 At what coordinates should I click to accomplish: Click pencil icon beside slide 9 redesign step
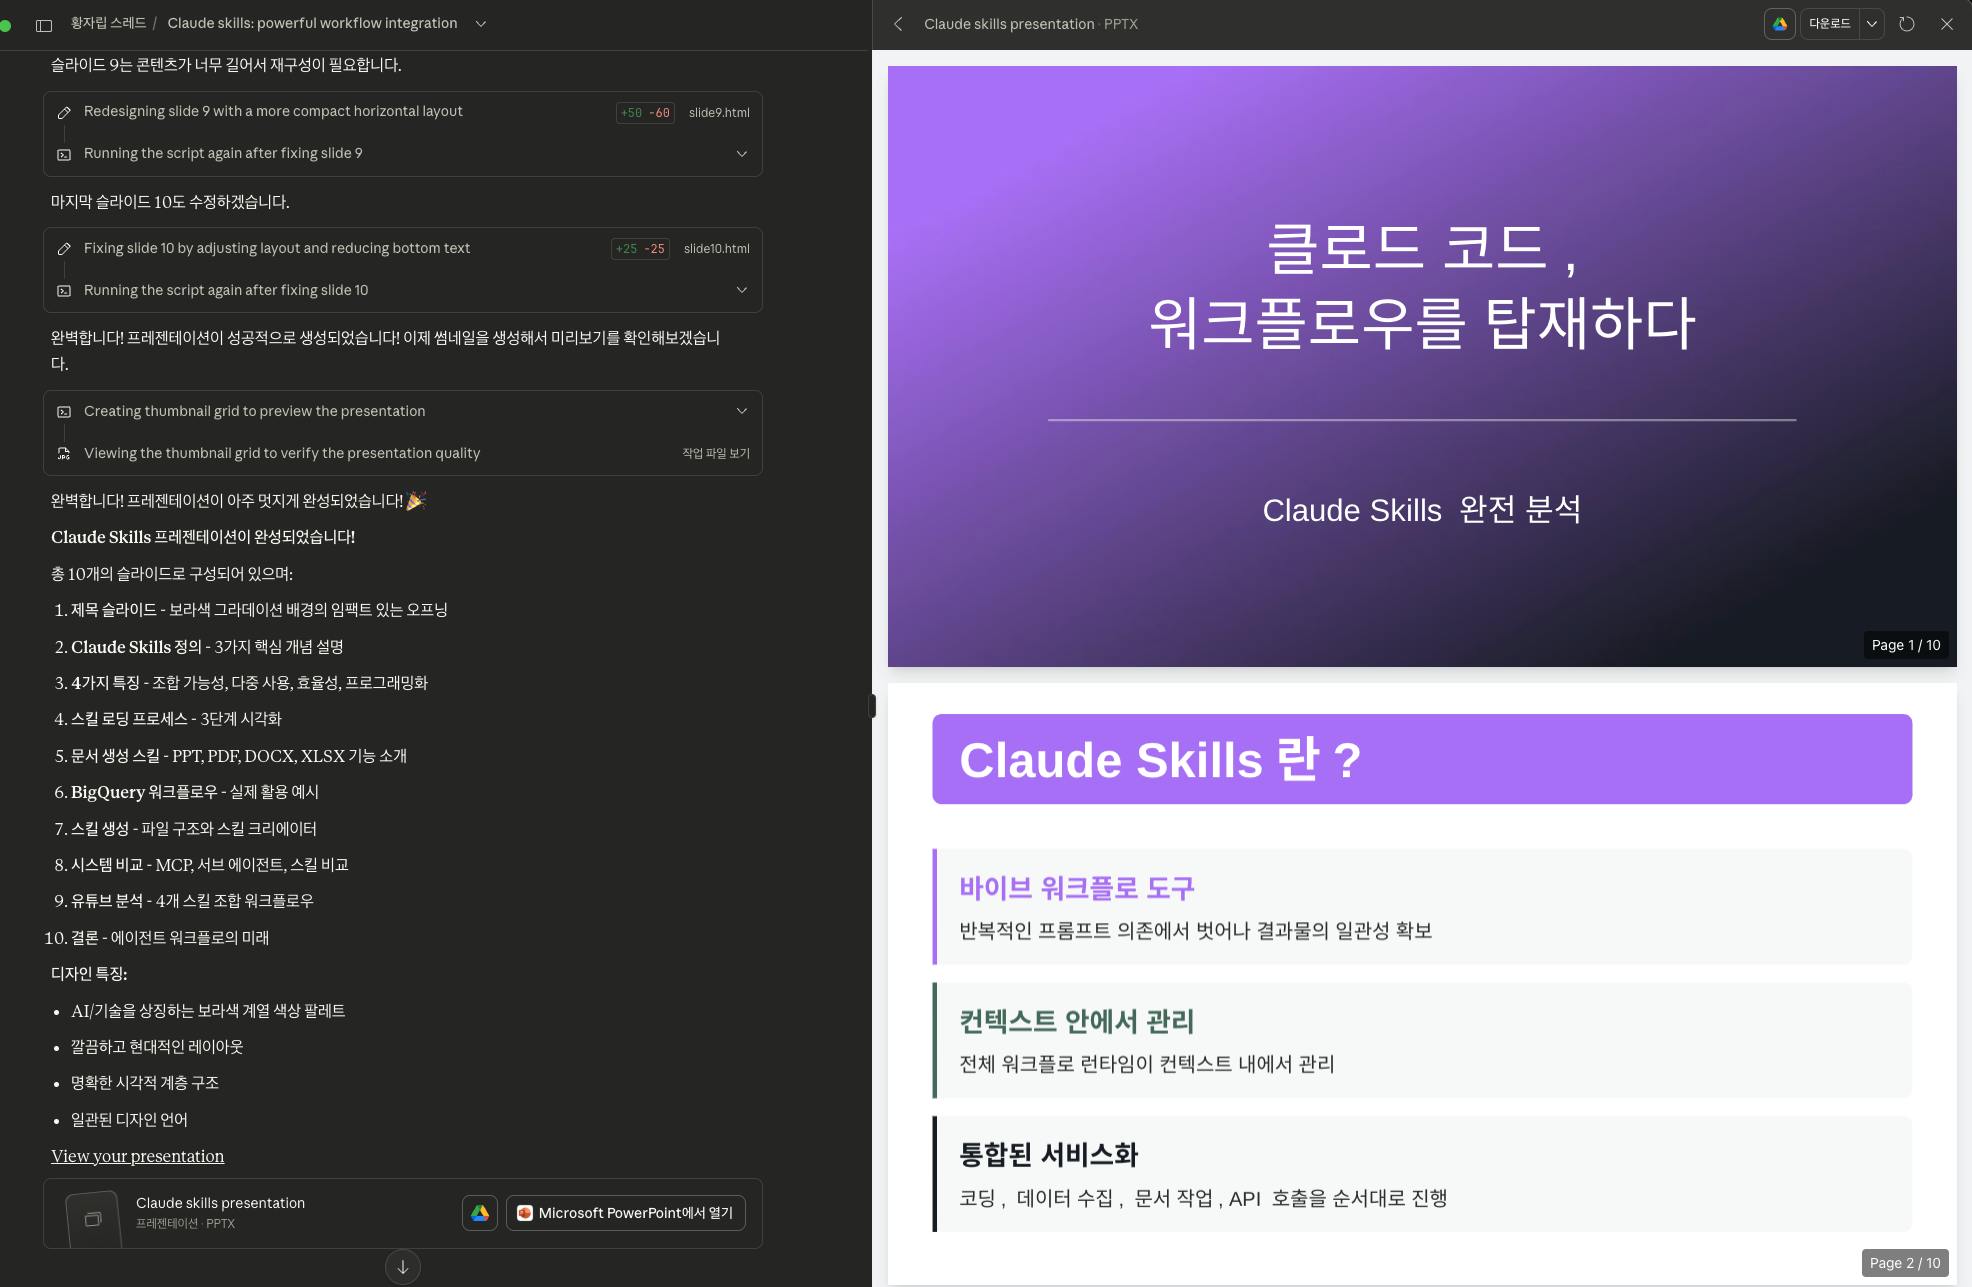(65, 112)
